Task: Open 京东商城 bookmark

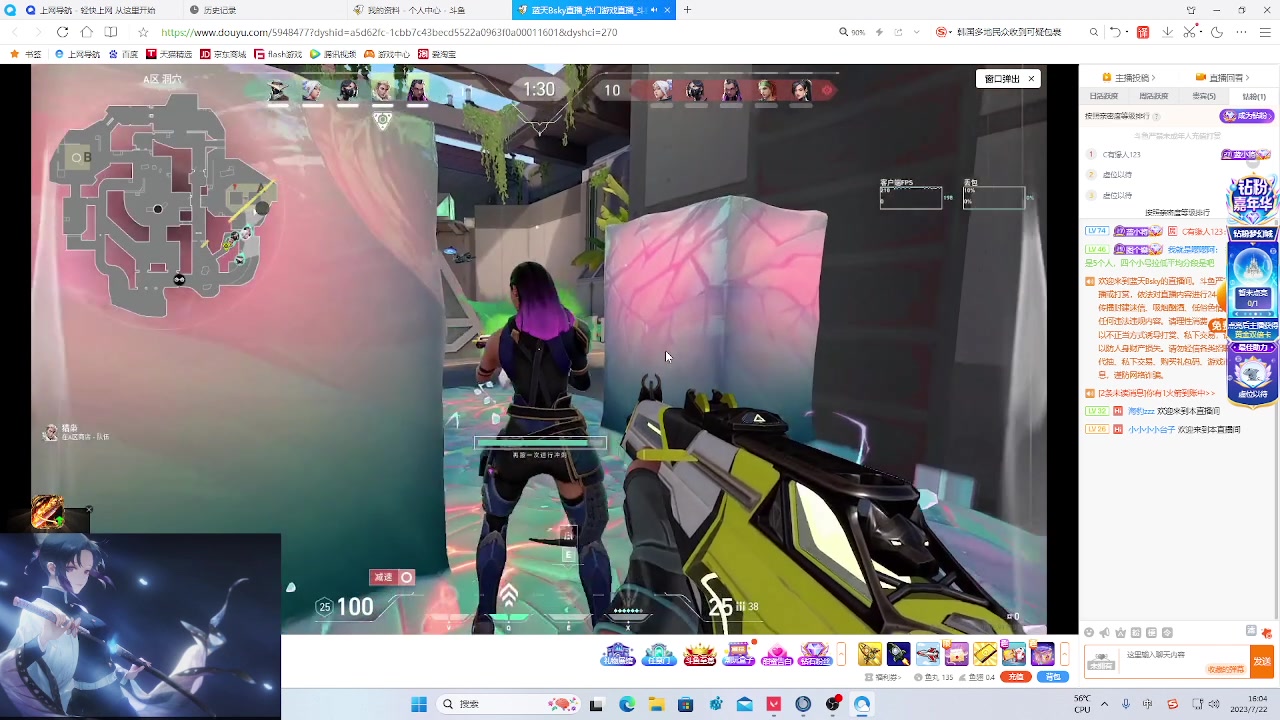Action: click(223, 54)
